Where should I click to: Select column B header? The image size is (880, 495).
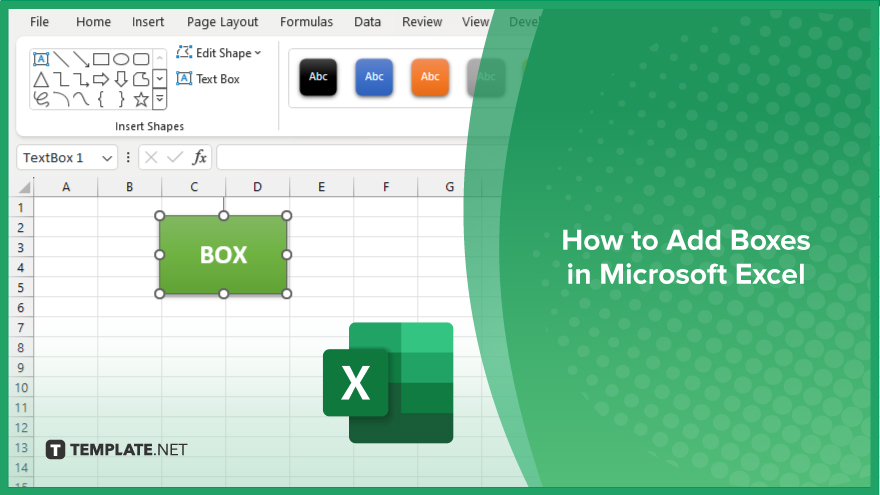[130, 187]
